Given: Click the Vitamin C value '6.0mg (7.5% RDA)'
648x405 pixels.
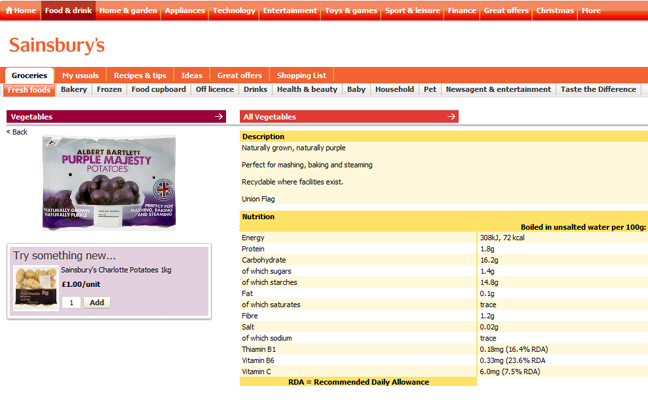Looking at the screenshot, I should pos(510,372).
